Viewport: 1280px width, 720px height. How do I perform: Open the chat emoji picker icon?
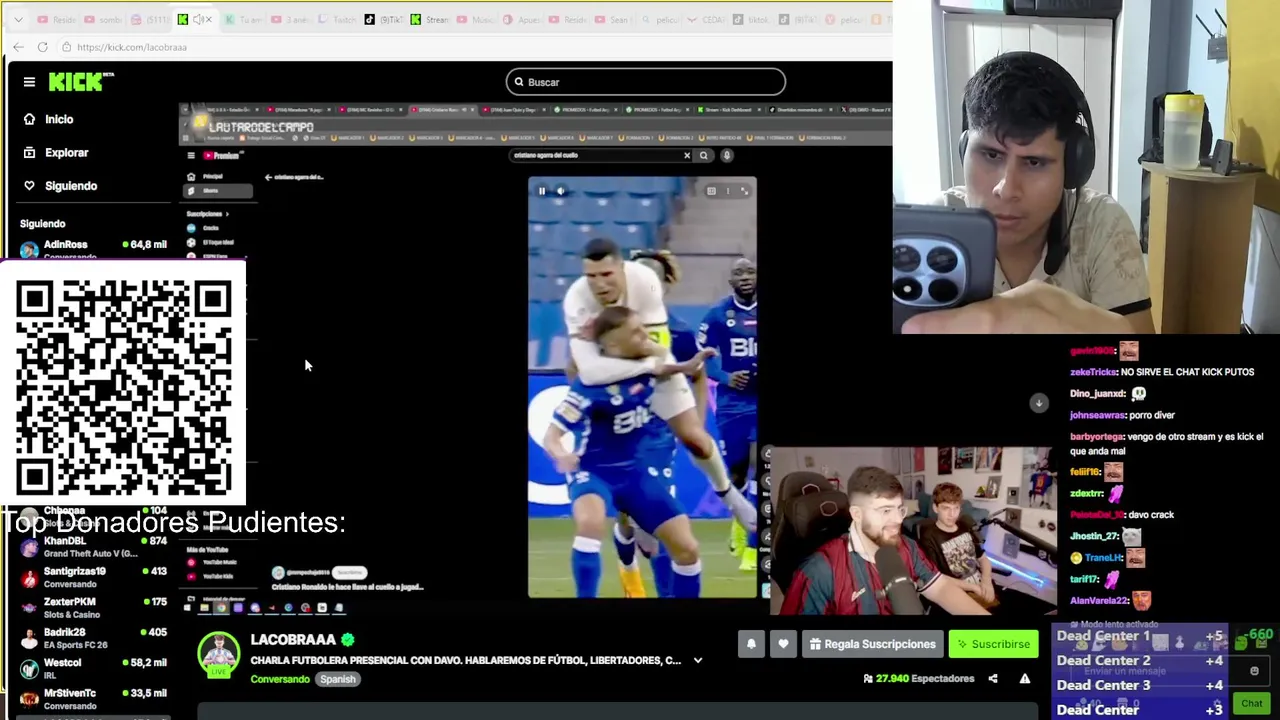click(x=1254, y=671)
